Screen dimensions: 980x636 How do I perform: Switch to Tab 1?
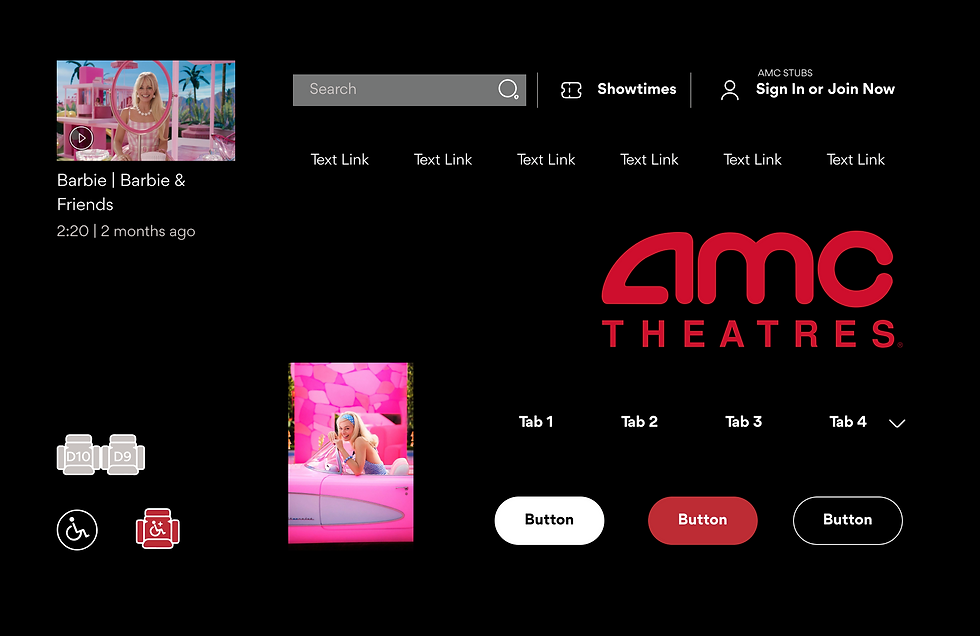tap(536, 422)
